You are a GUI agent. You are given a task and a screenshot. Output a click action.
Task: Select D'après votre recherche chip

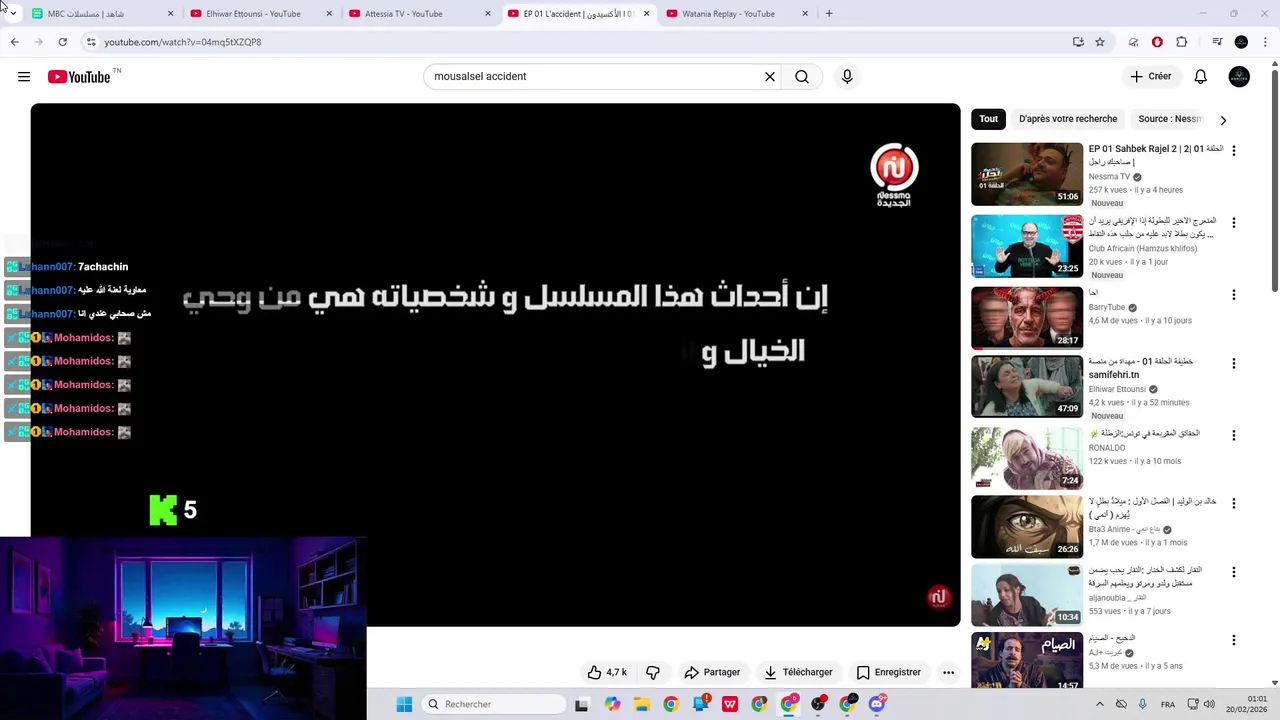(1068, 119)
